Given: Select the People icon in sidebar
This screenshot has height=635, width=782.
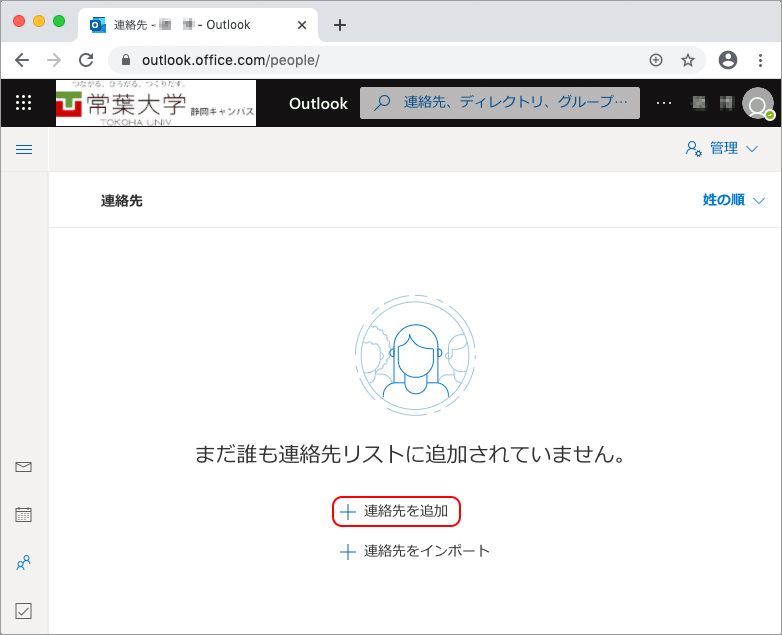Looking at the screenshot, I should click(x=24, y=563).
